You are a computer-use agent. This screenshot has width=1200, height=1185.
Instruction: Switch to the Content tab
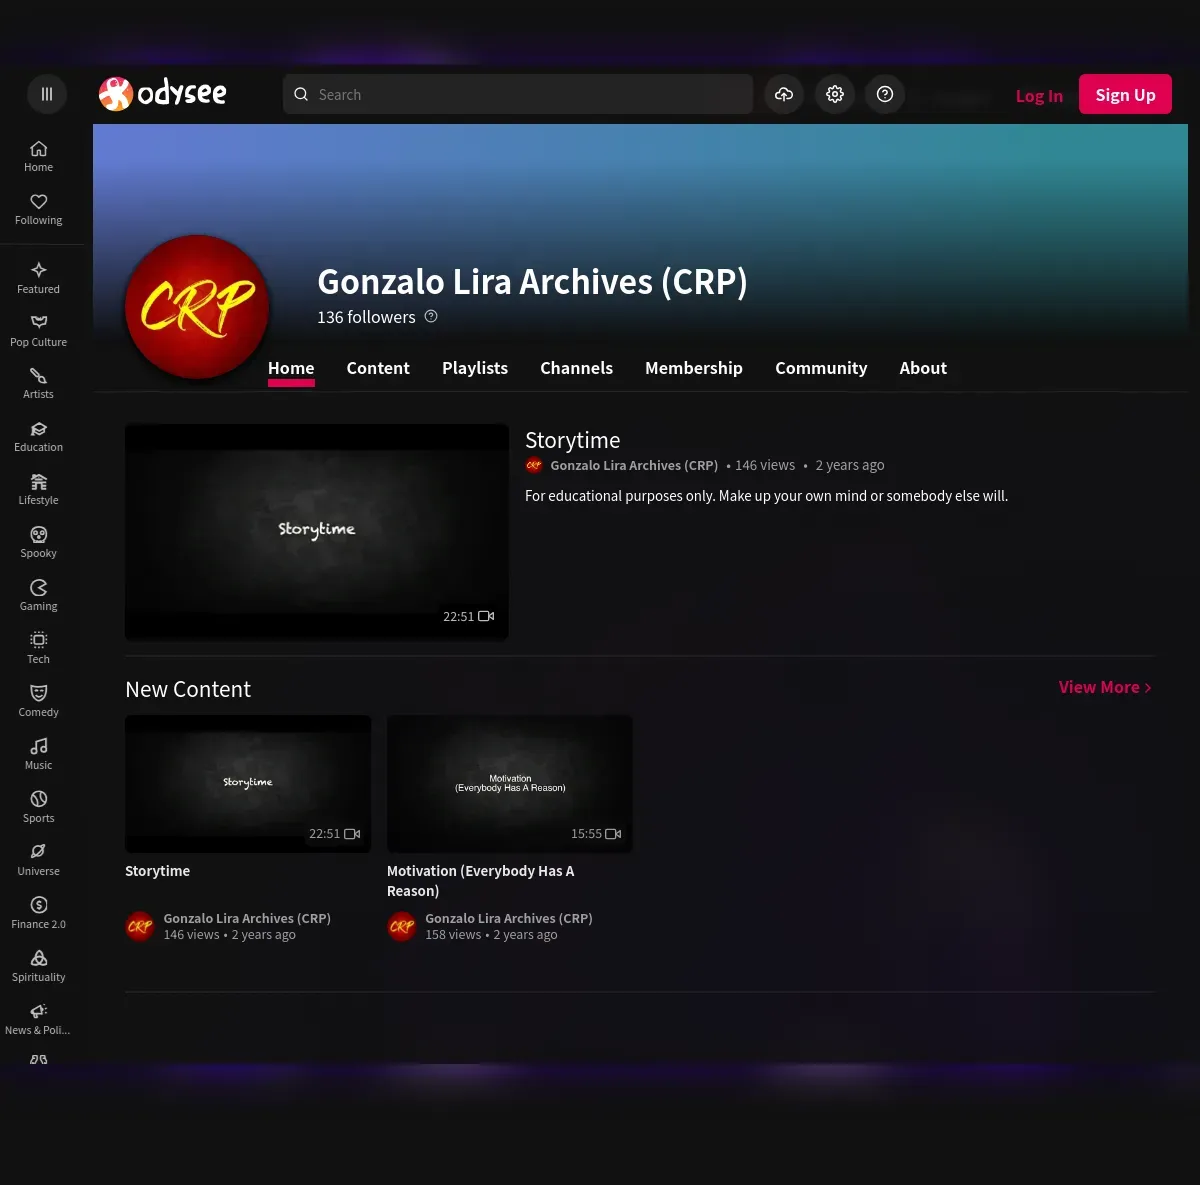coord(378,368)
